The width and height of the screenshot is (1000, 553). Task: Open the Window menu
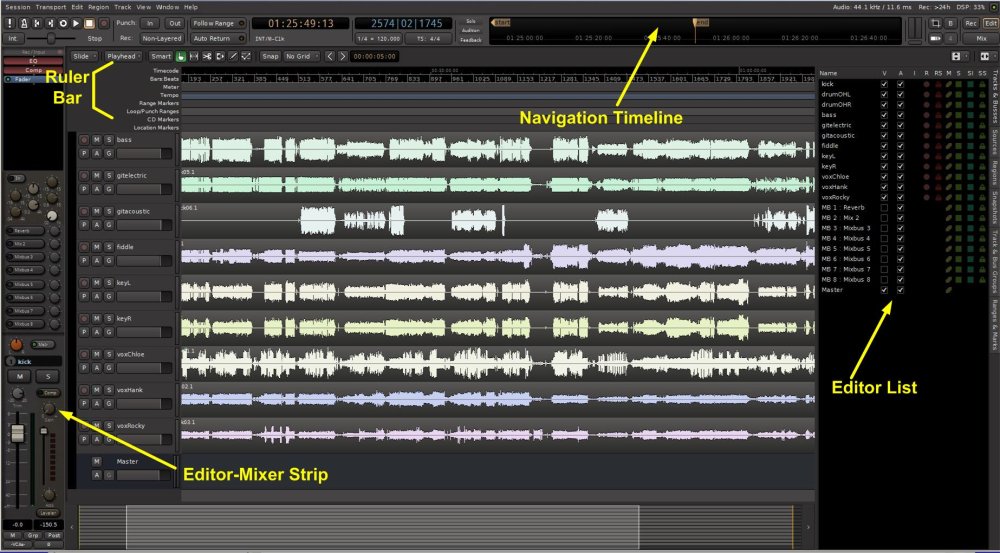coord(167,7)
